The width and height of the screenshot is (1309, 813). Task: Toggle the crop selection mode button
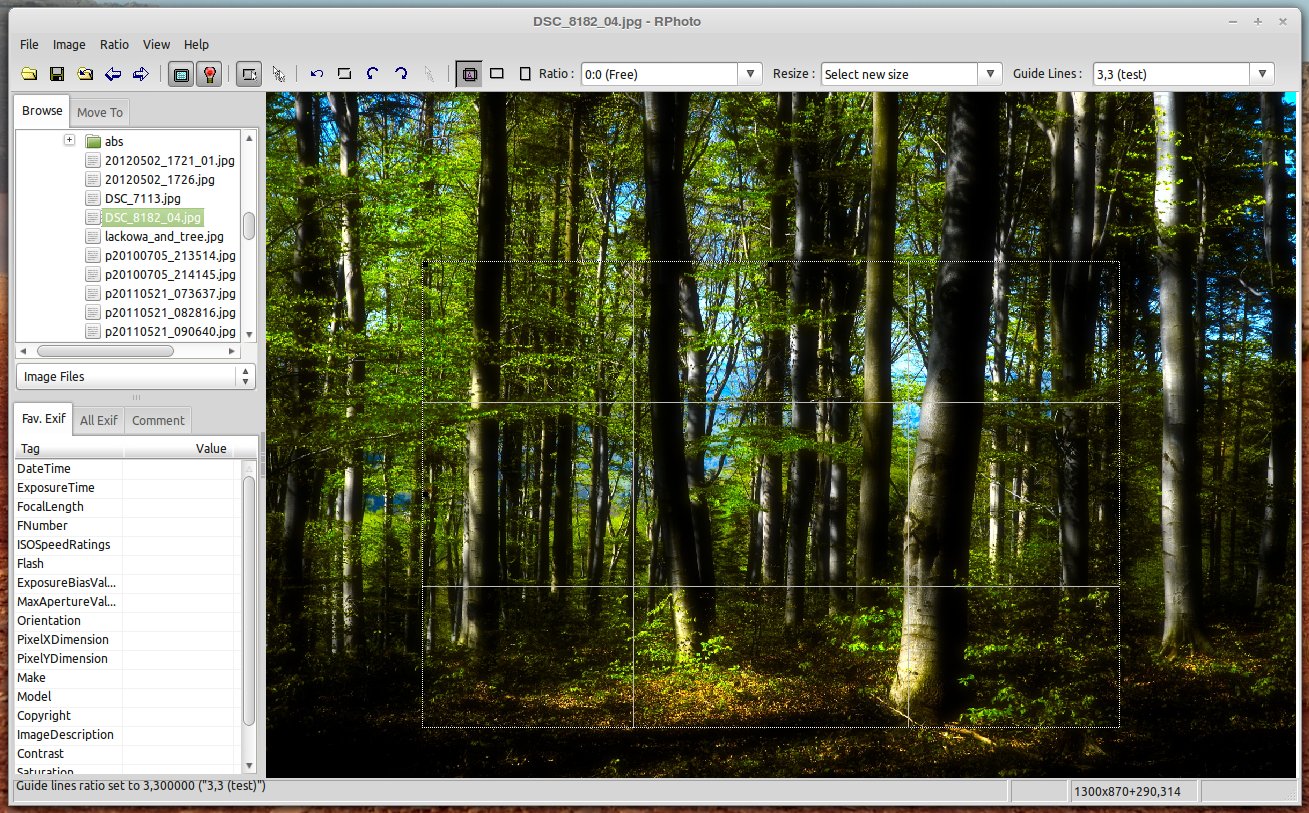click(x=249, y=74)
